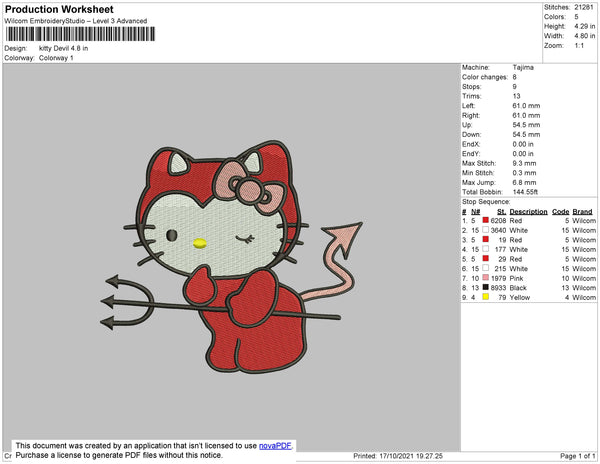The width and height of the screenshot is (600, 464).
Task: Select the width value '4.80 in'
Action: click(x=585, y=36)
